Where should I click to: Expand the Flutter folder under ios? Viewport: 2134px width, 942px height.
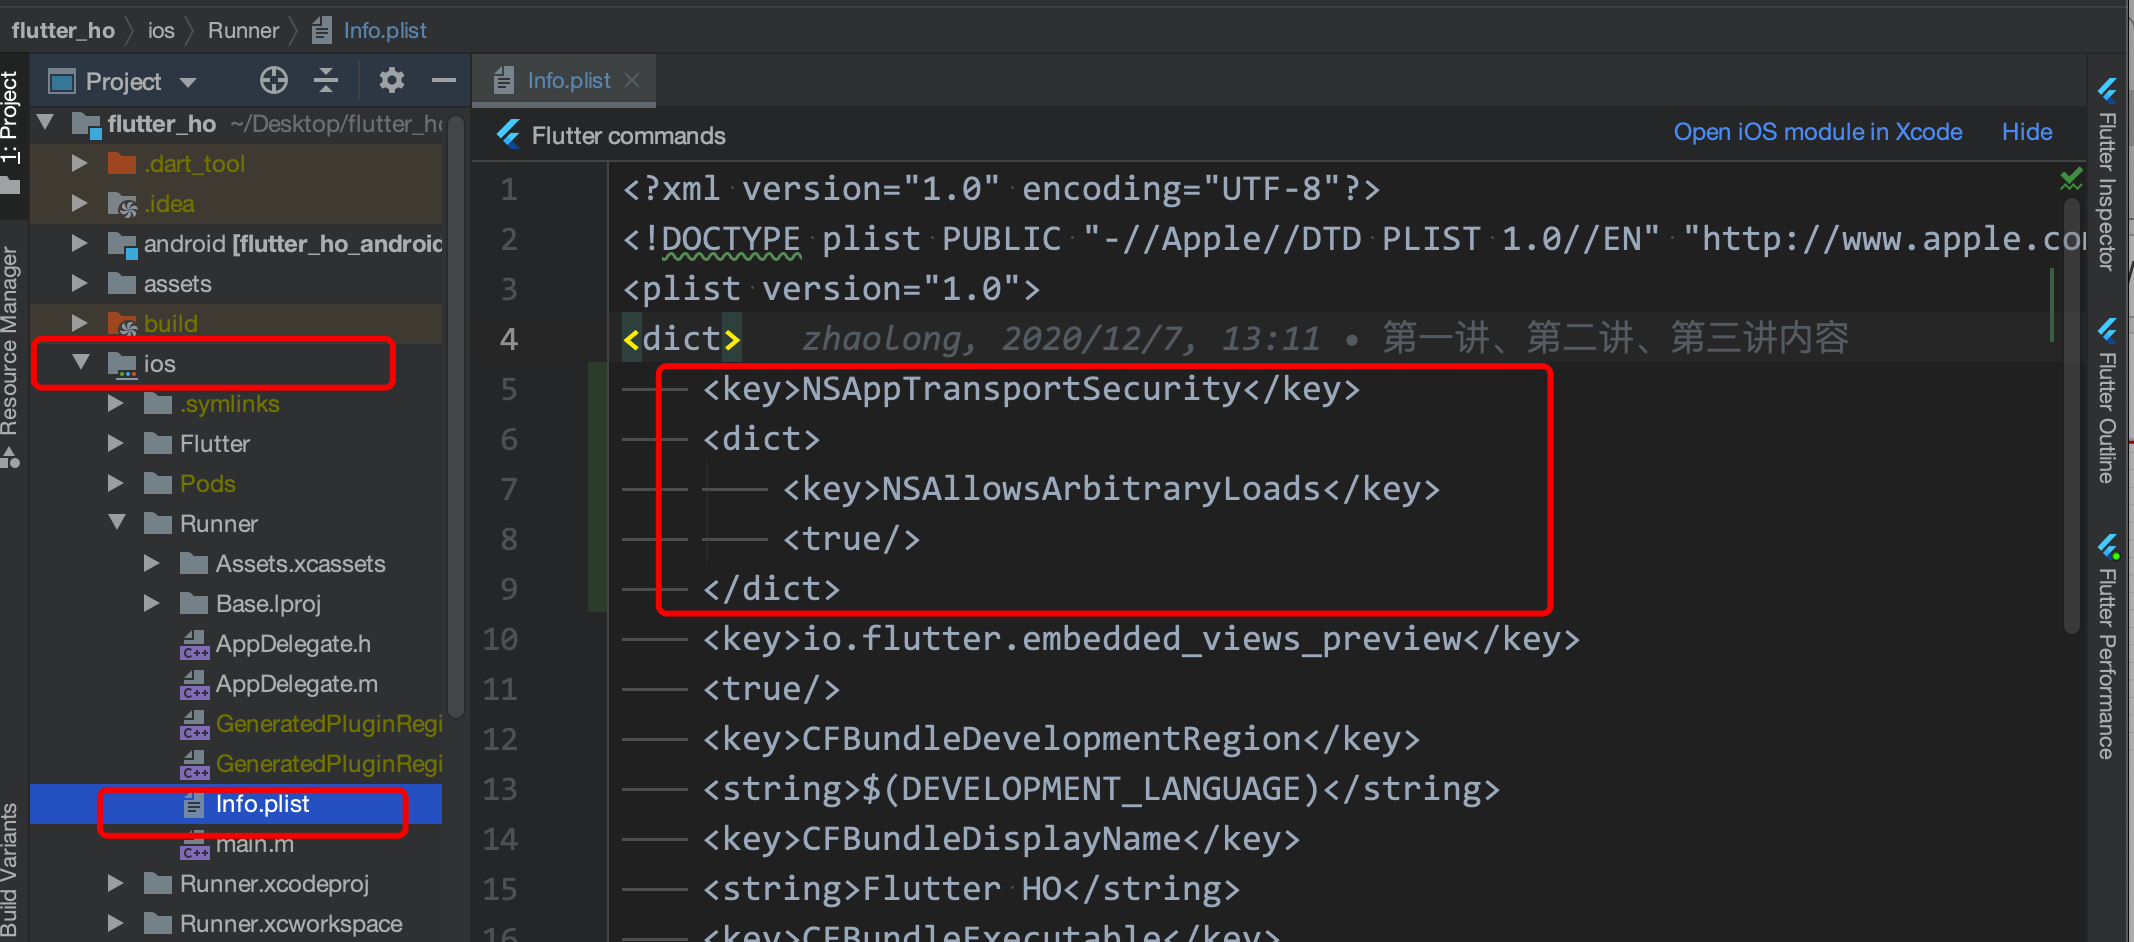tap(116, 443)
